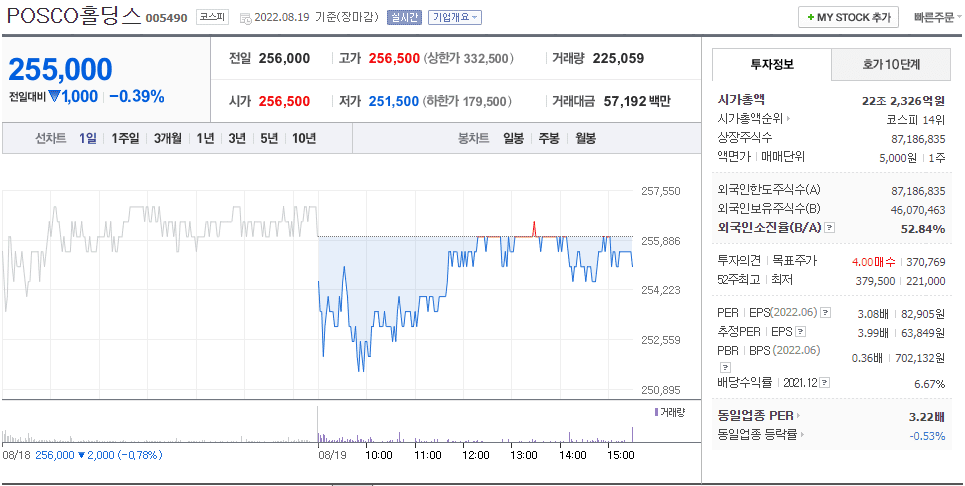
Task: Click 전일 value 256,000
Action: click(284, 58)
